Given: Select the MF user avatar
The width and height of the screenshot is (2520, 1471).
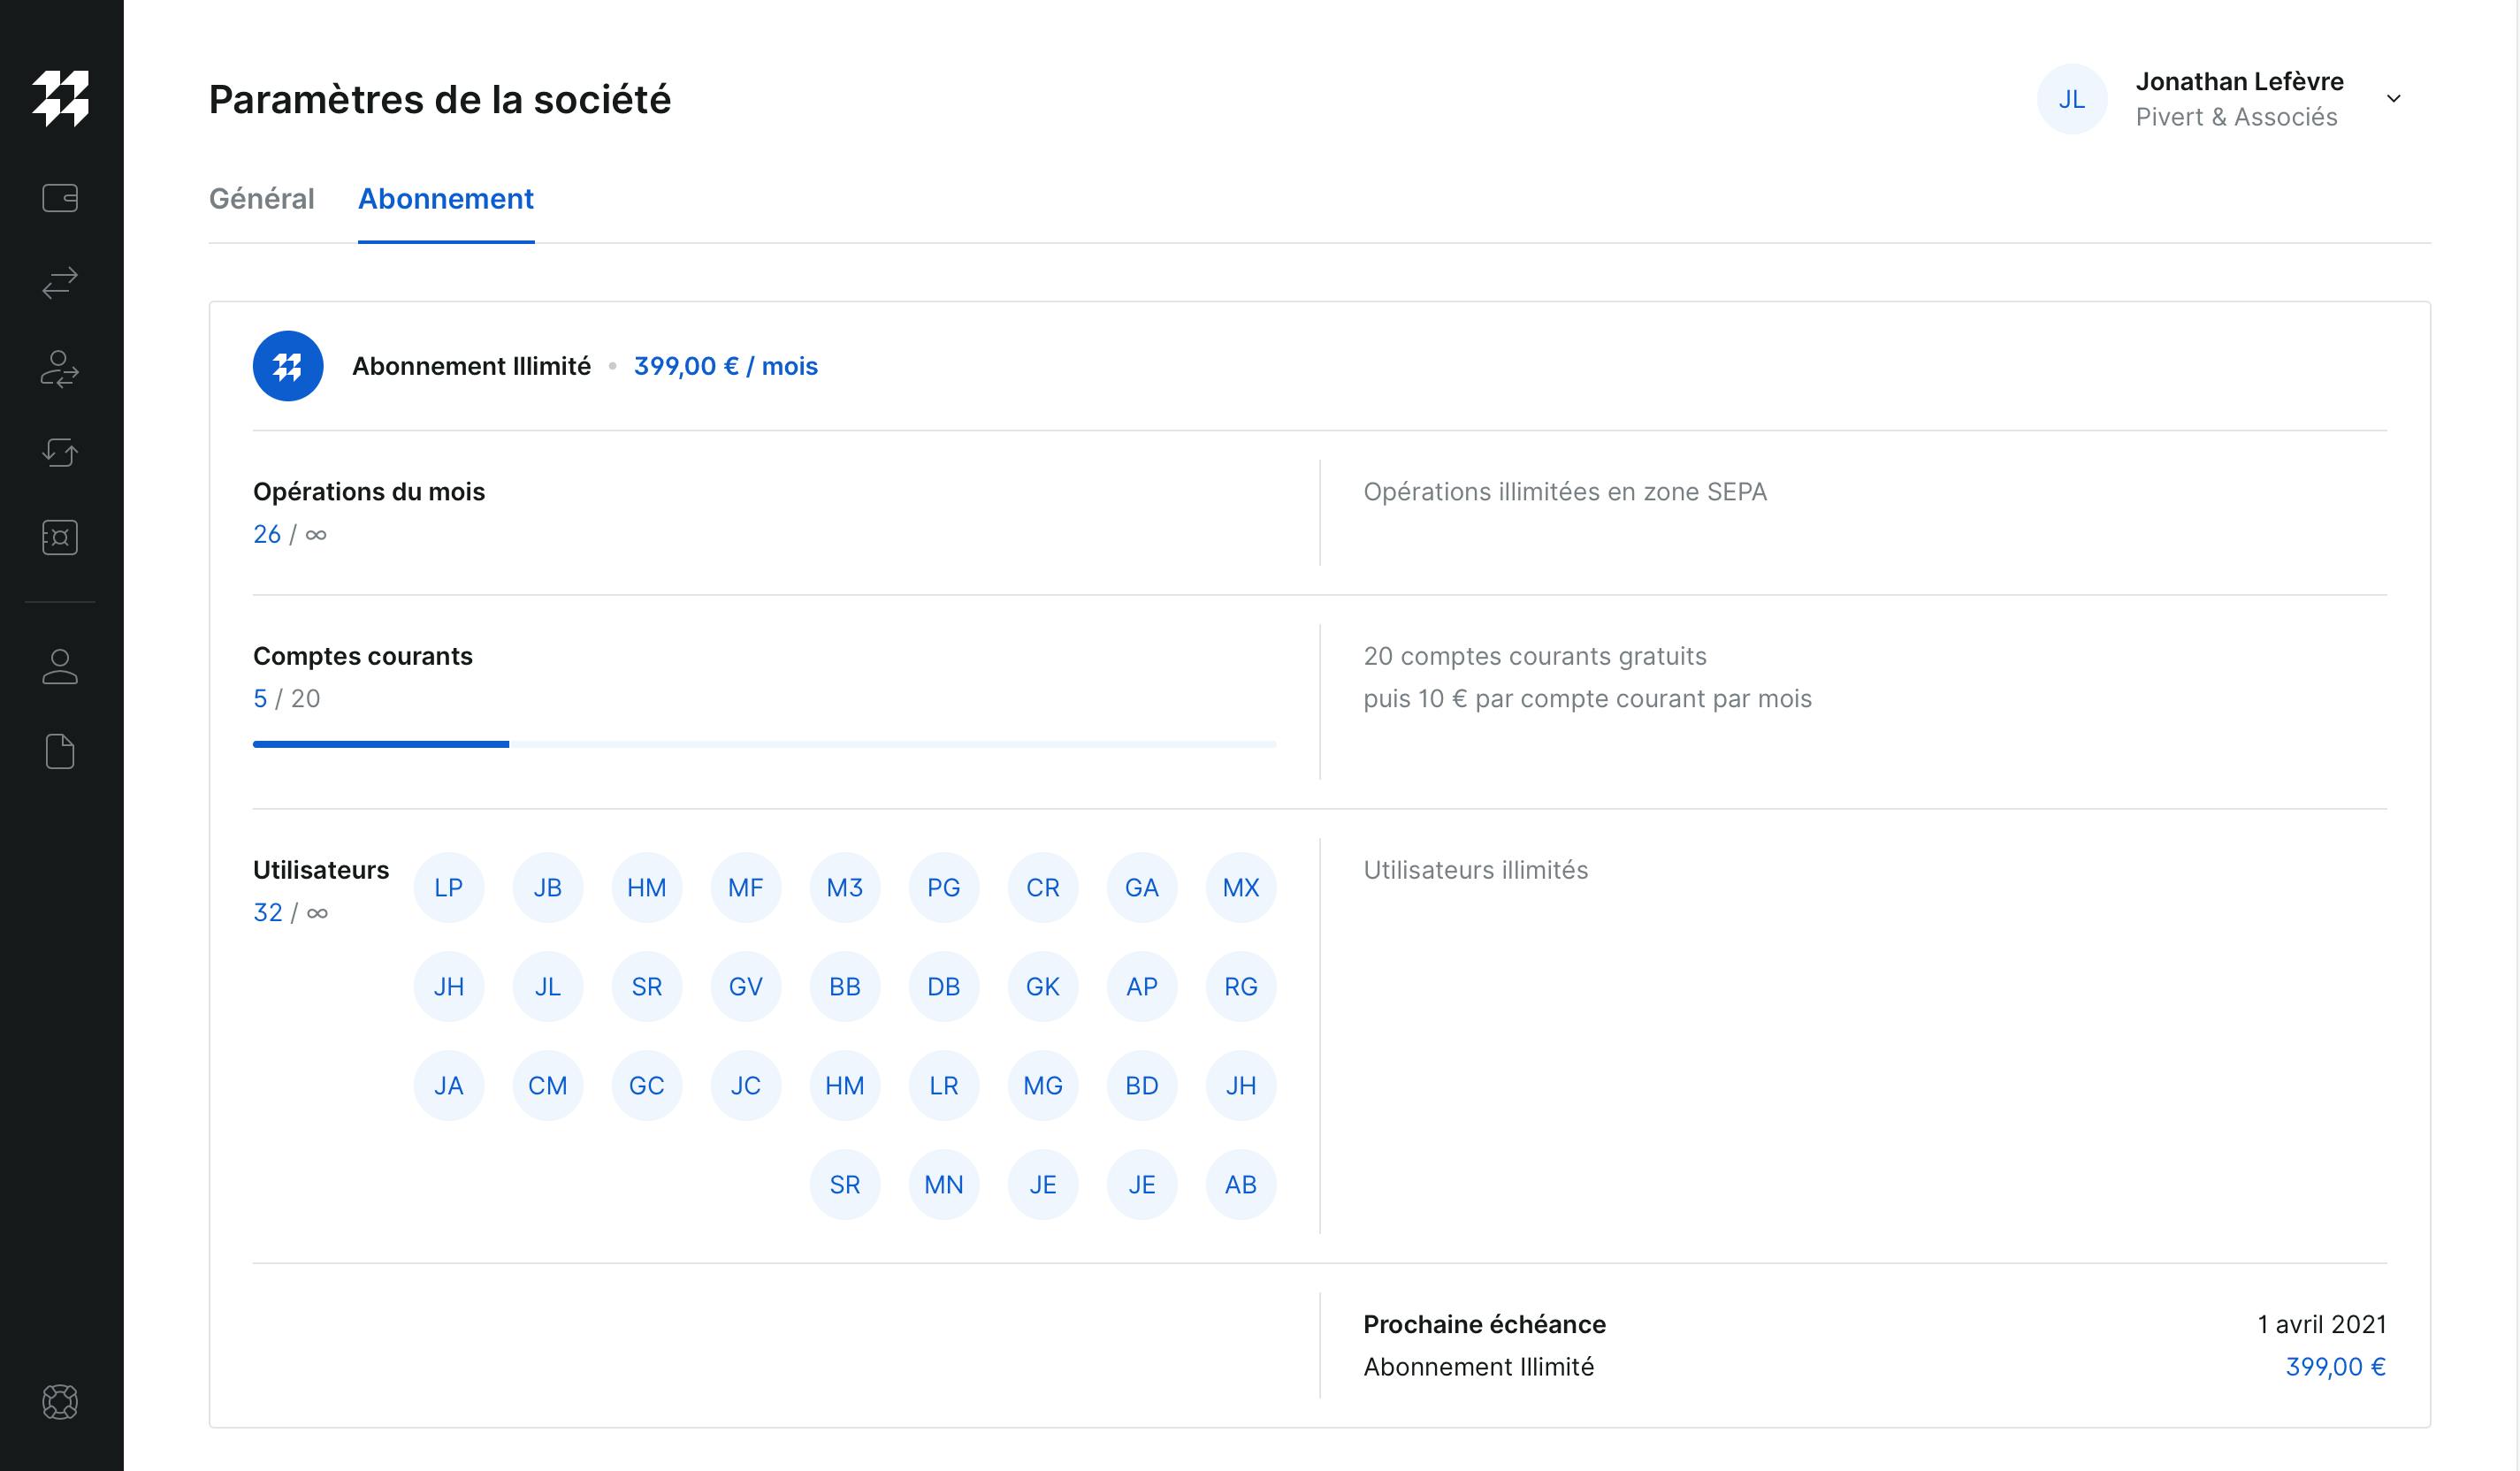Looking at the screenshot, I should (746, 887).
